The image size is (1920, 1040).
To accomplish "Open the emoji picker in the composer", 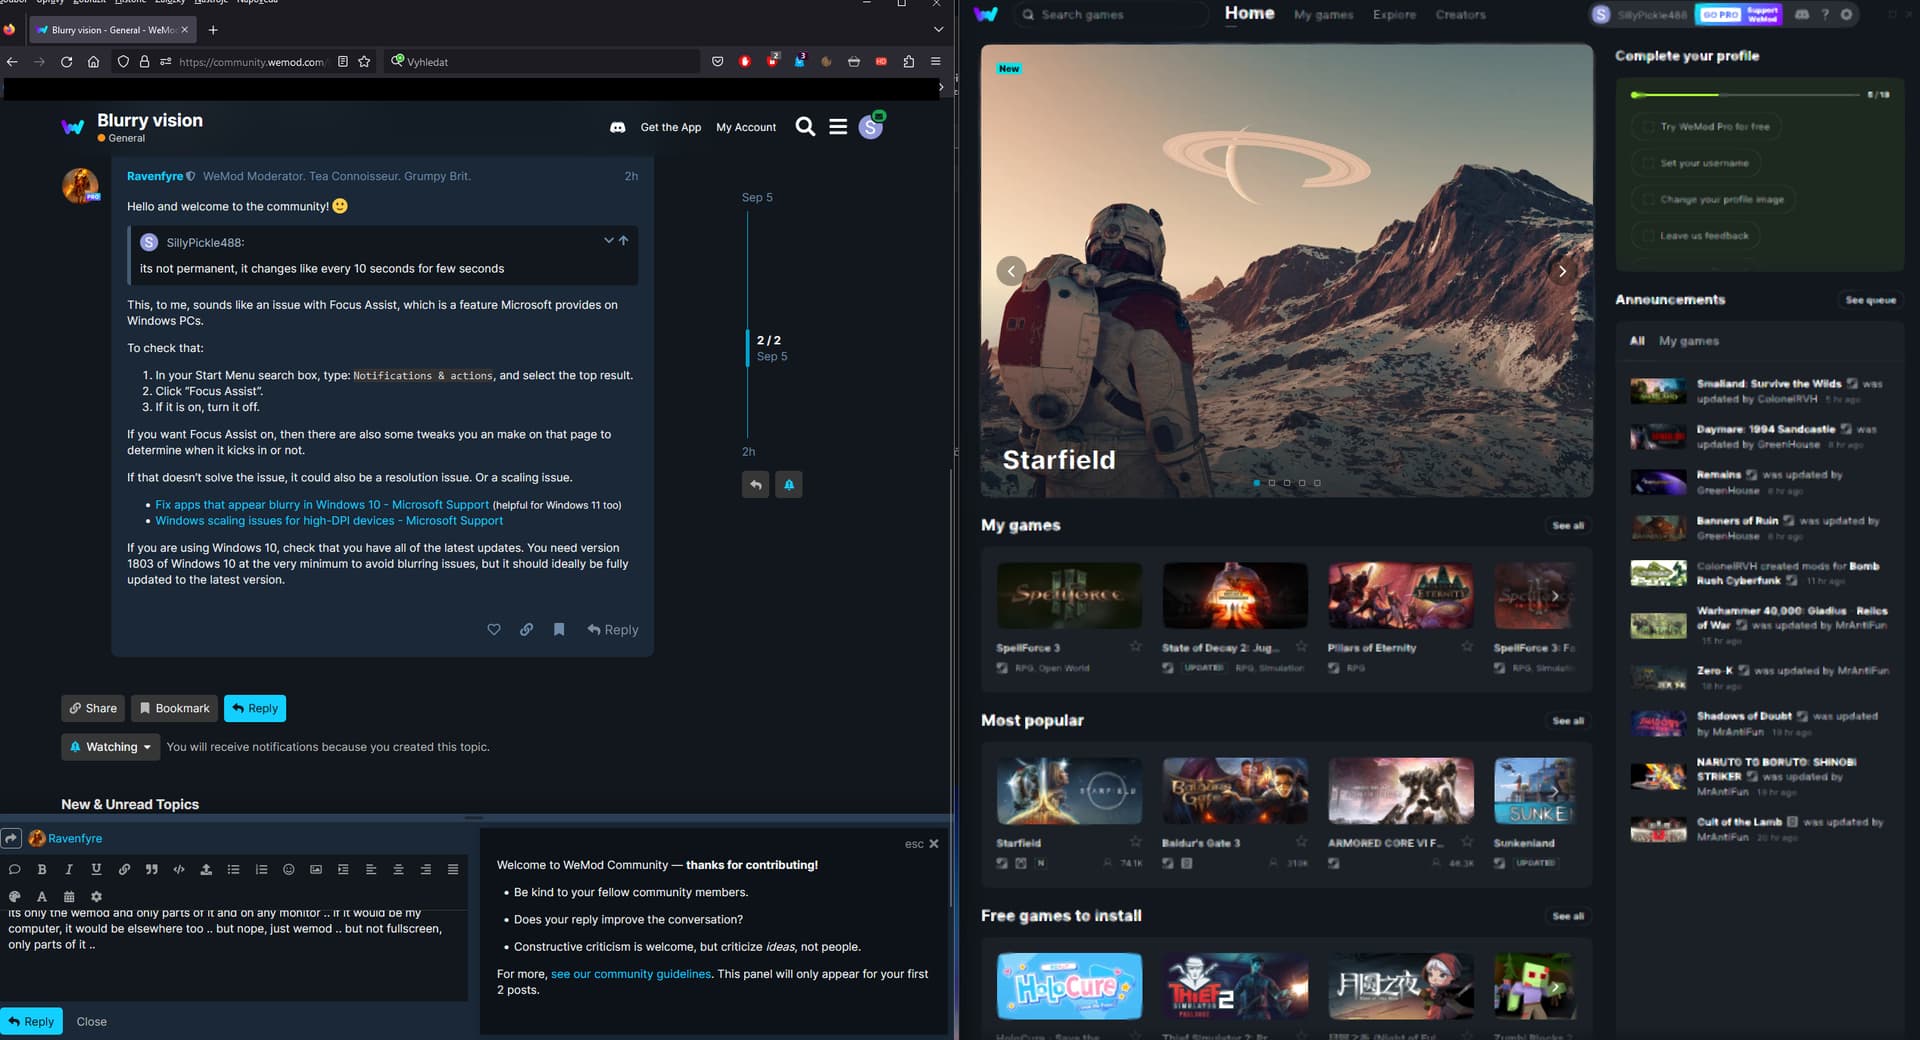I will point(288,869).
